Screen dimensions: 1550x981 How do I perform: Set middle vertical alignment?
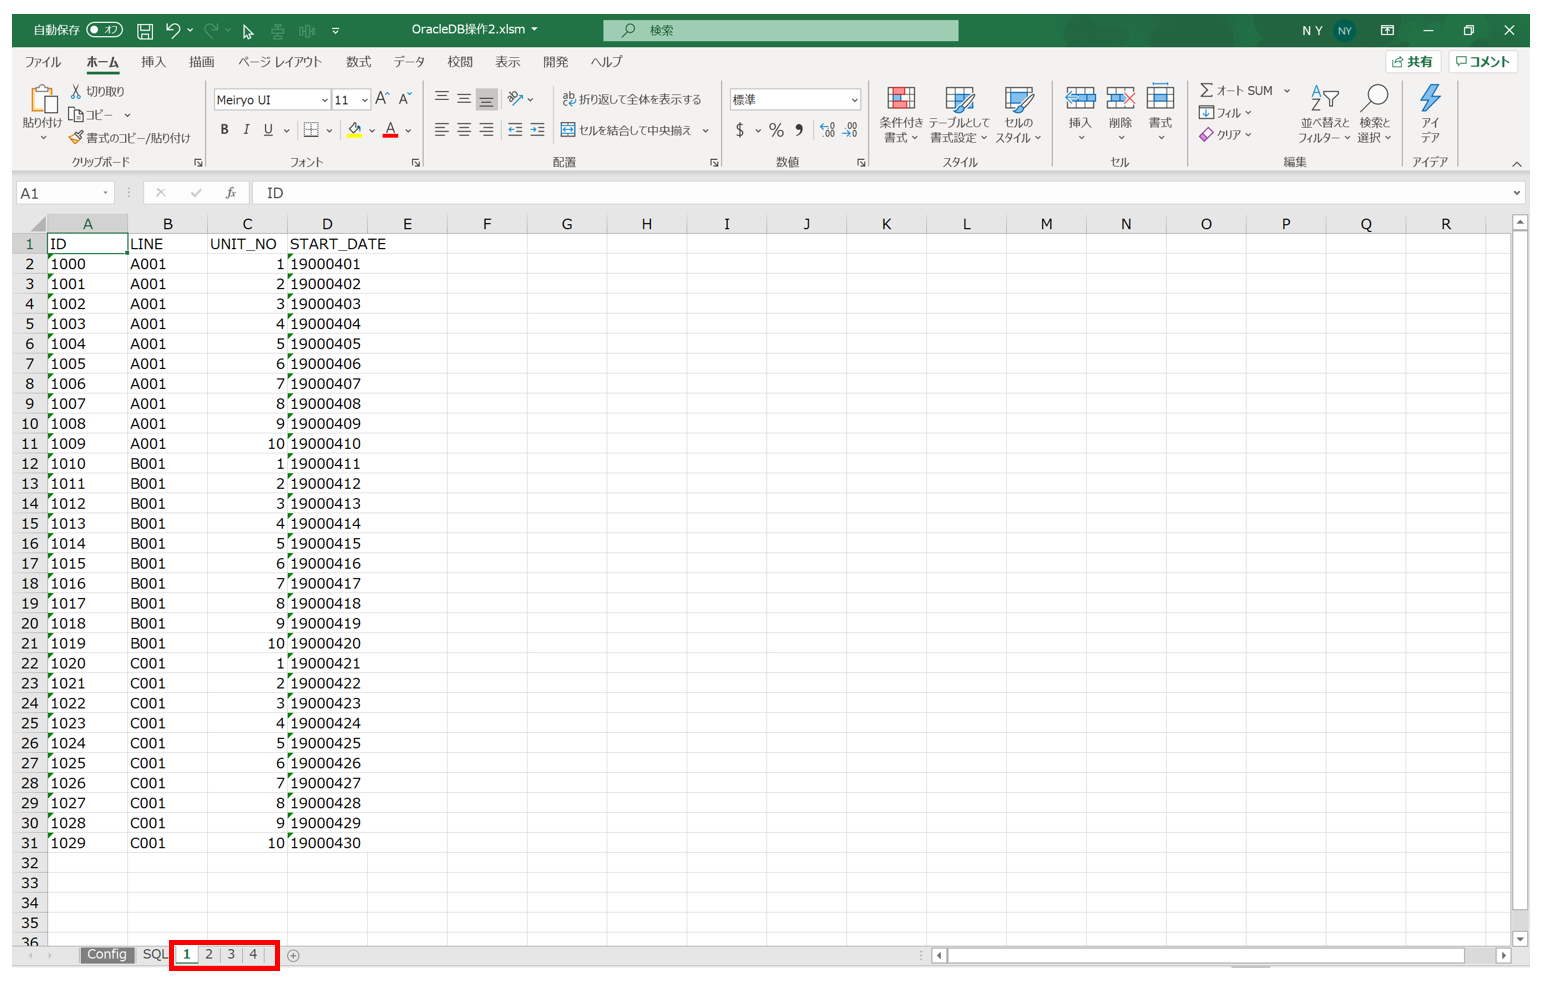click(x=464, y=98)
